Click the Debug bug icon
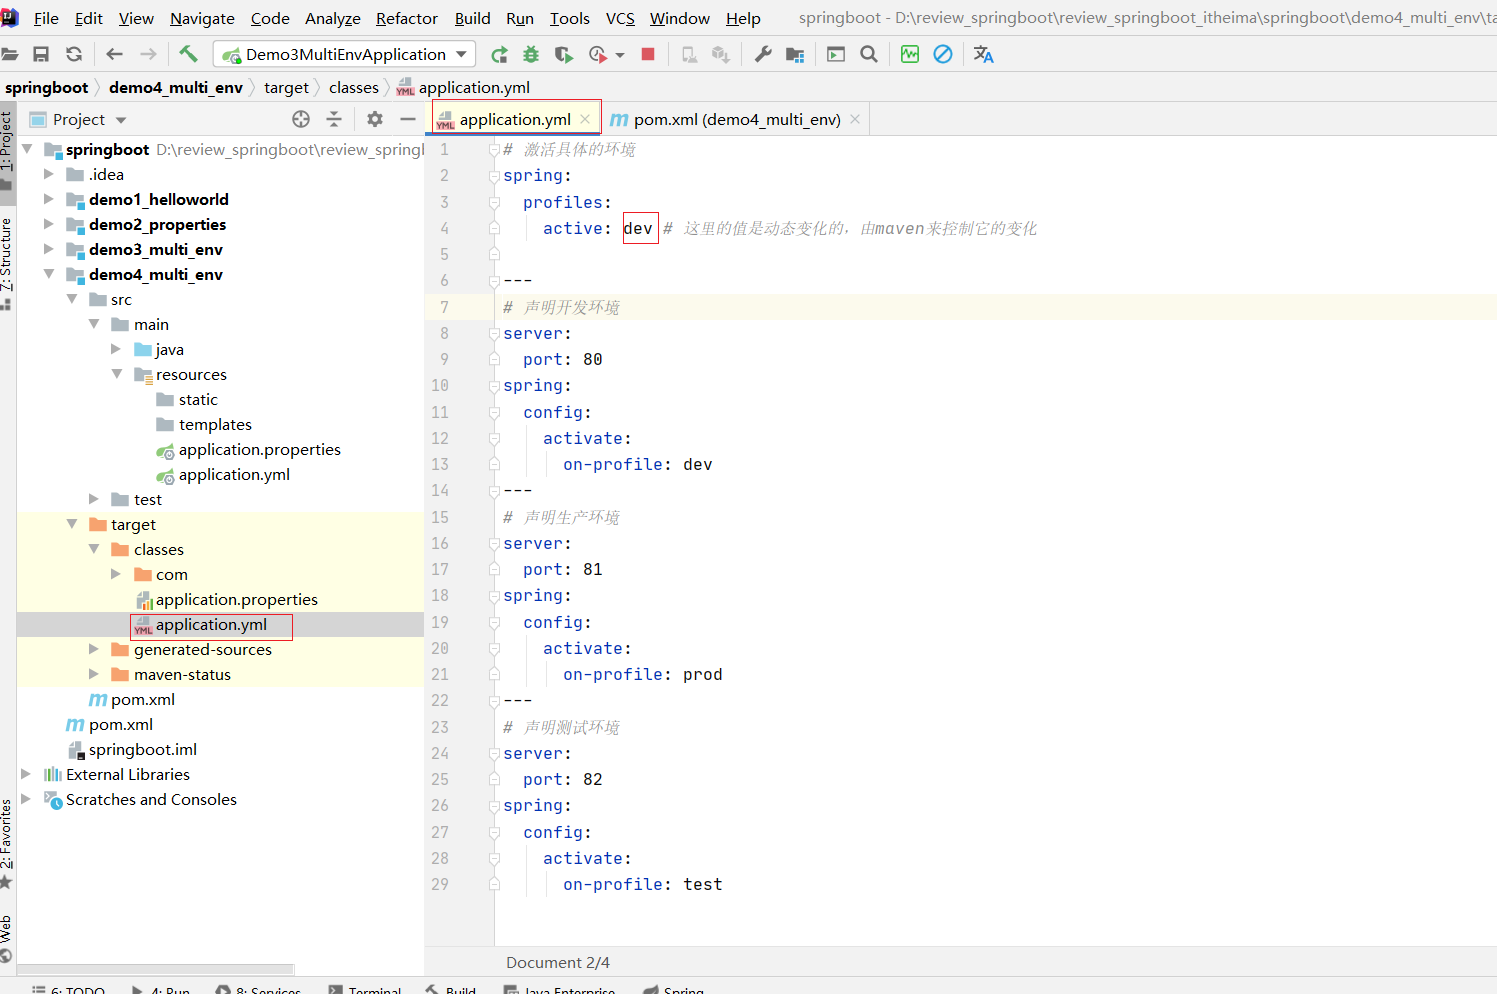The image size is (1497, 994). point(531,54)
